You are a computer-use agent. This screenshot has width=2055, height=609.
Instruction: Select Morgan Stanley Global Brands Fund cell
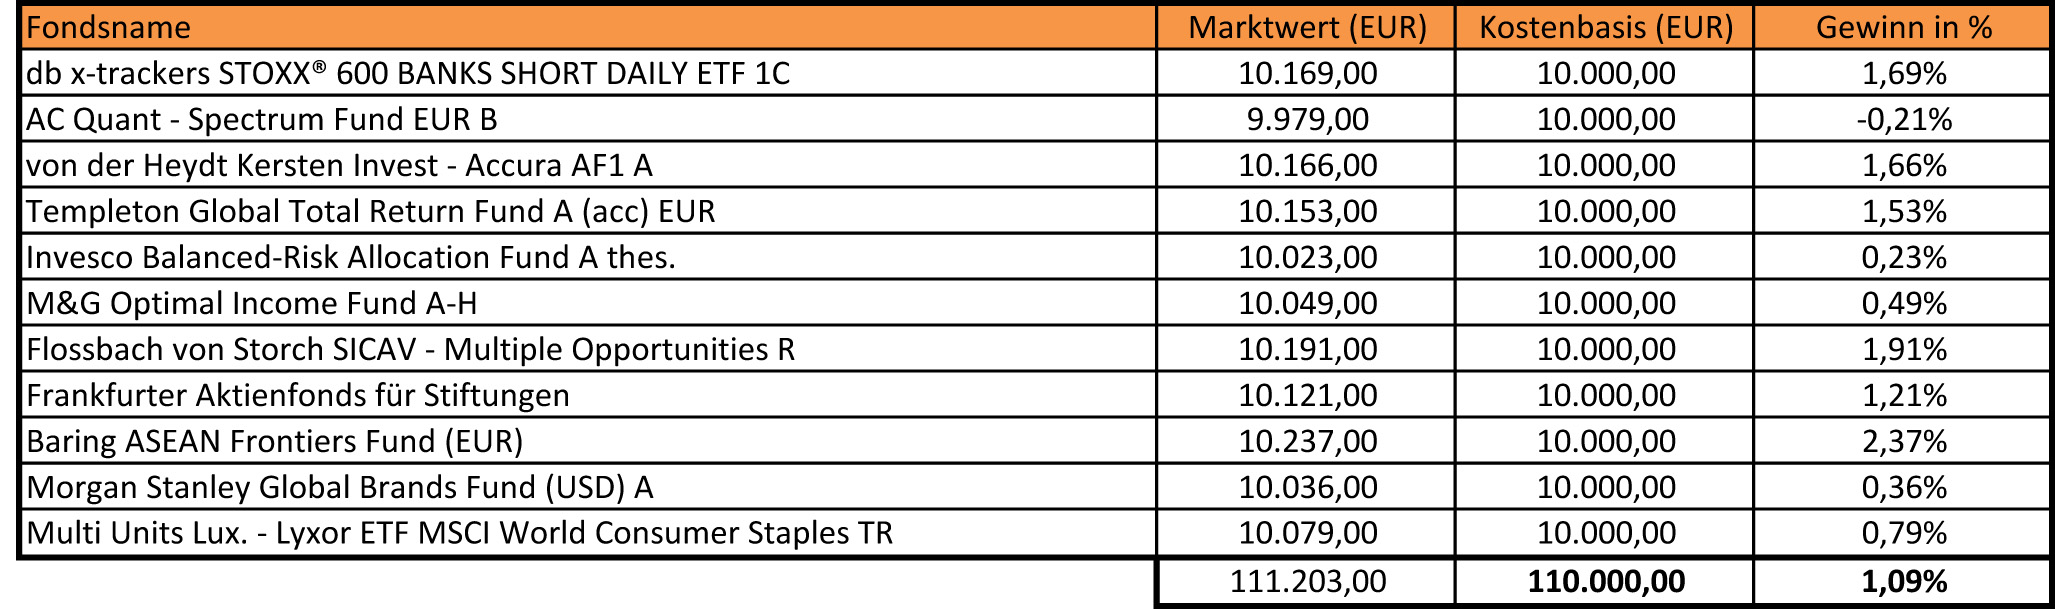pyautogui.click(x=340, y=488)
